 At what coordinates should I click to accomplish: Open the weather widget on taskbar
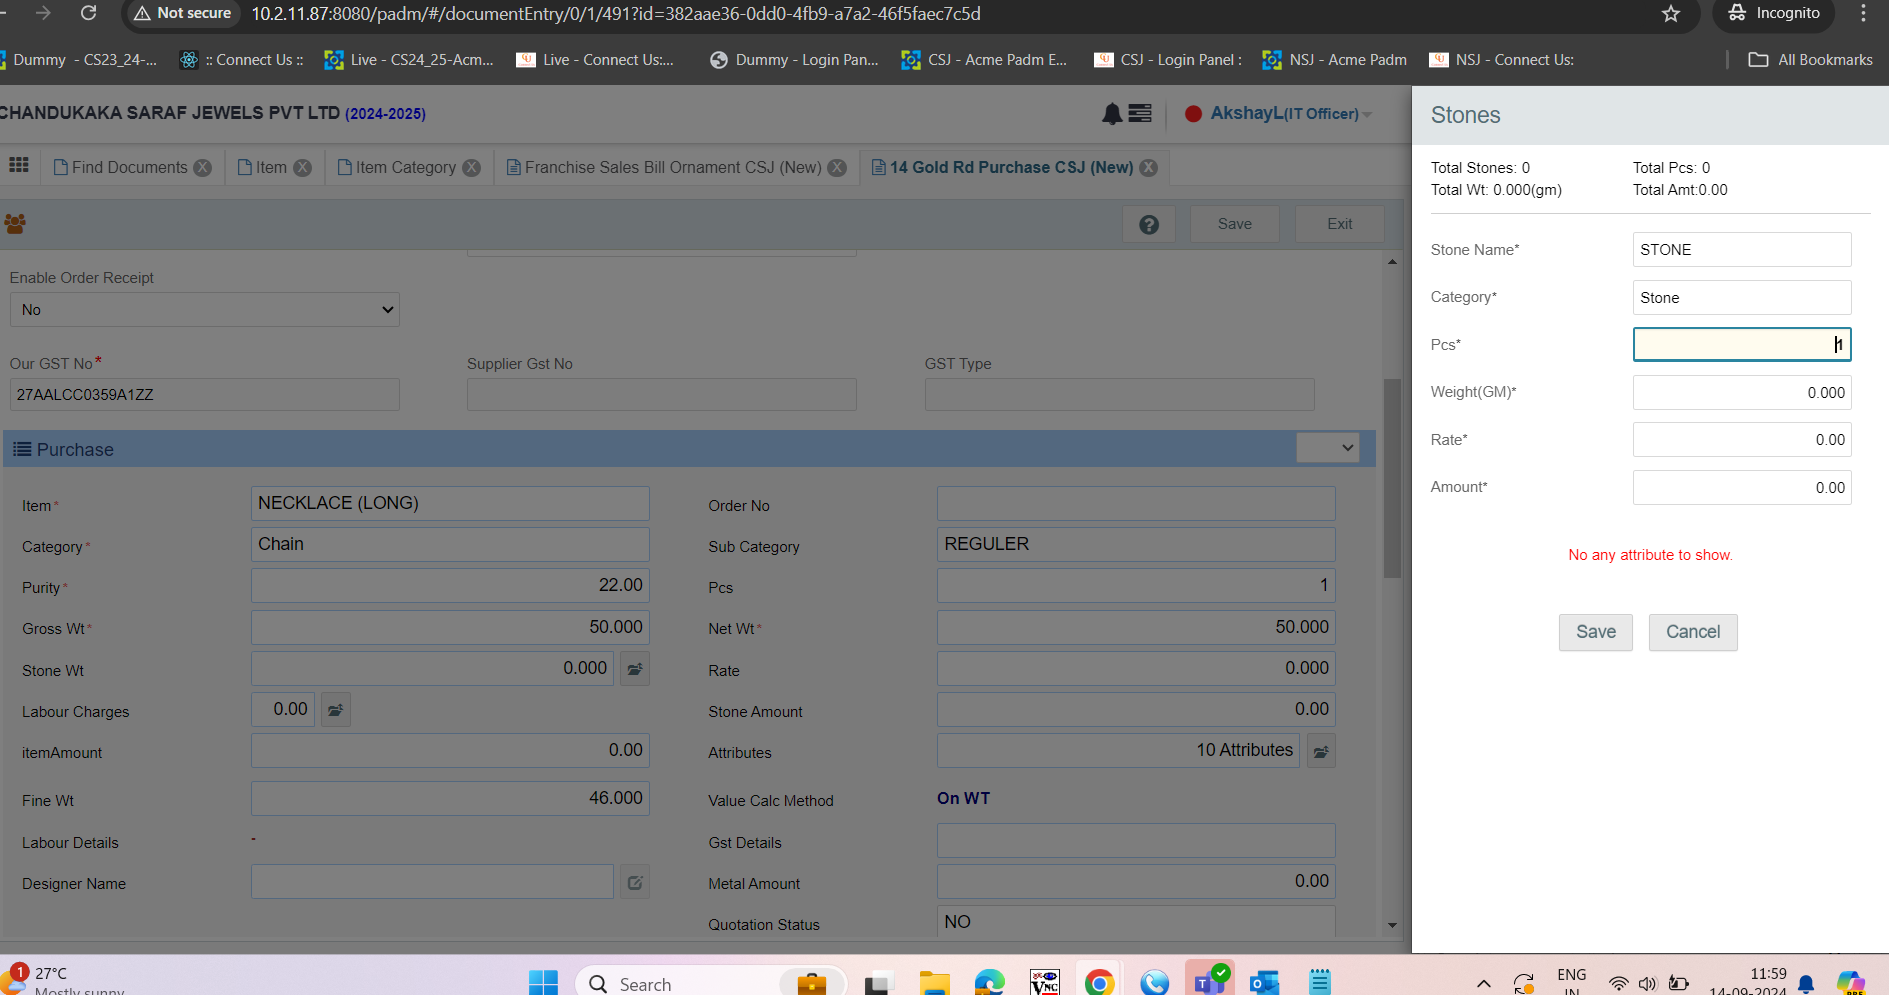65,981
